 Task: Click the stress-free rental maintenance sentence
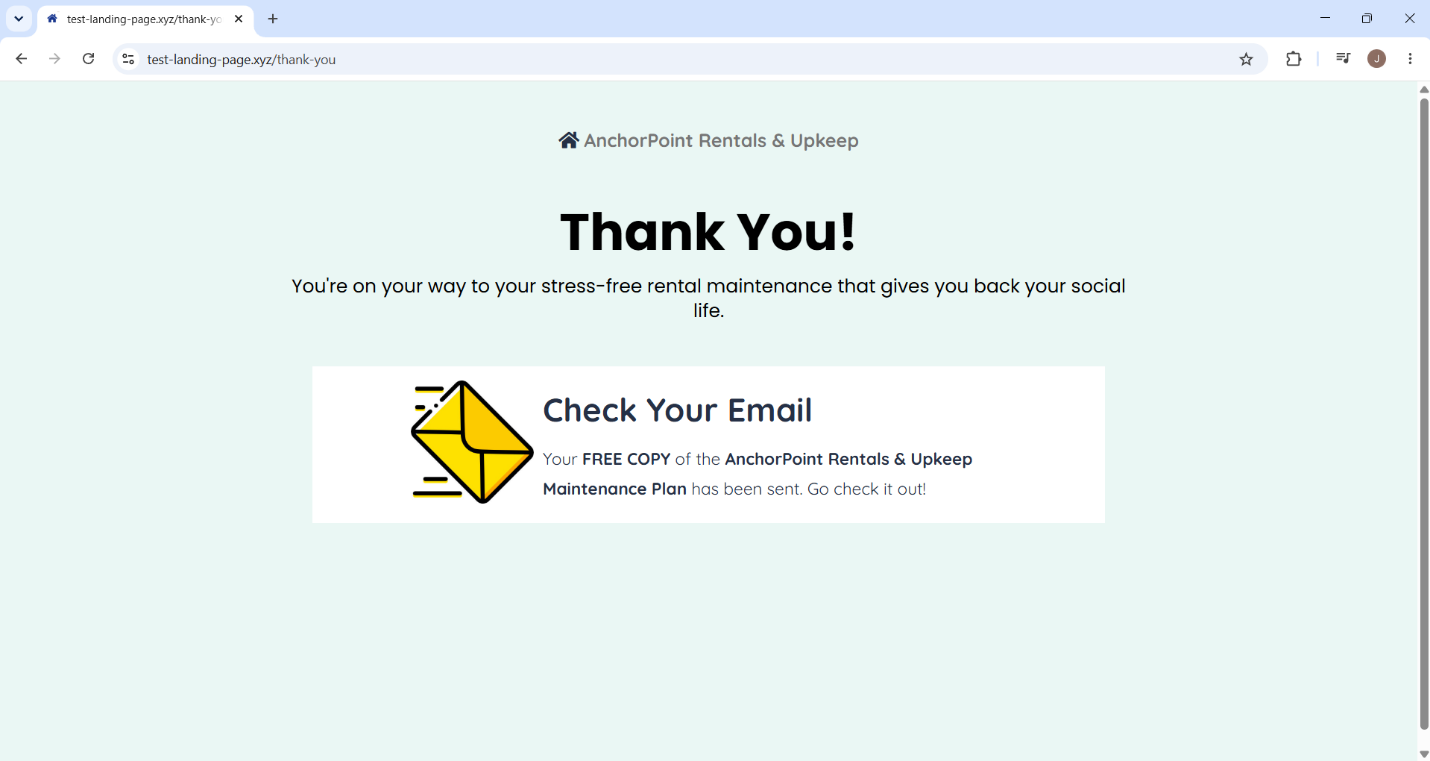tap(708, 298)
